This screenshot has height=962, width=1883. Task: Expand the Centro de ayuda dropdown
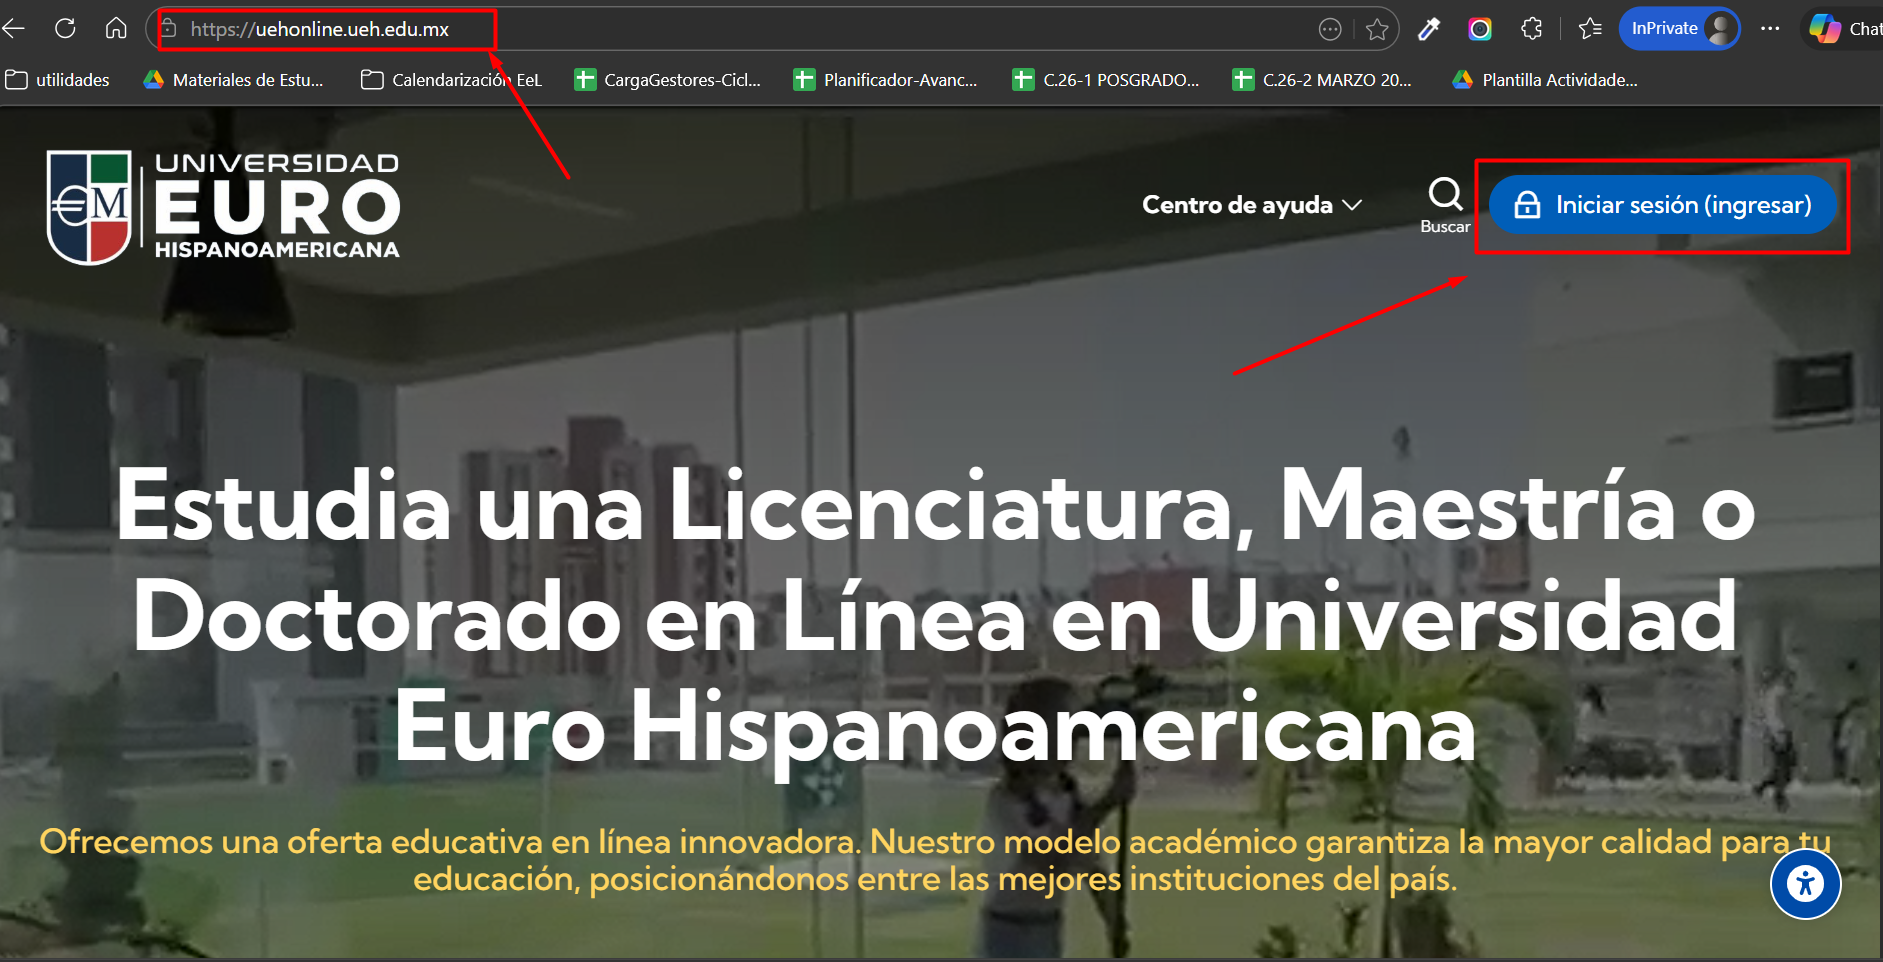coord(1251,205)
